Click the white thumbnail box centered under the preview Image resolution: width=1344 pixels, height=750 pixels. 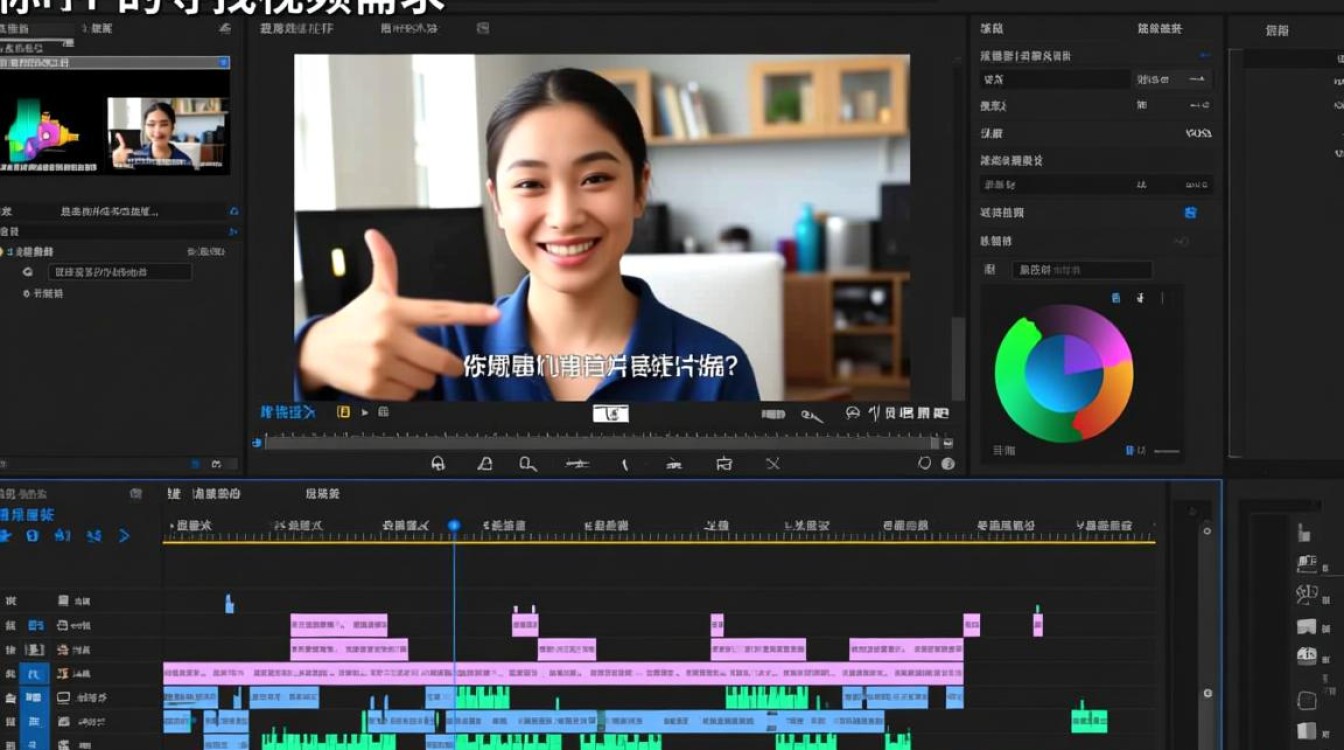610,413
